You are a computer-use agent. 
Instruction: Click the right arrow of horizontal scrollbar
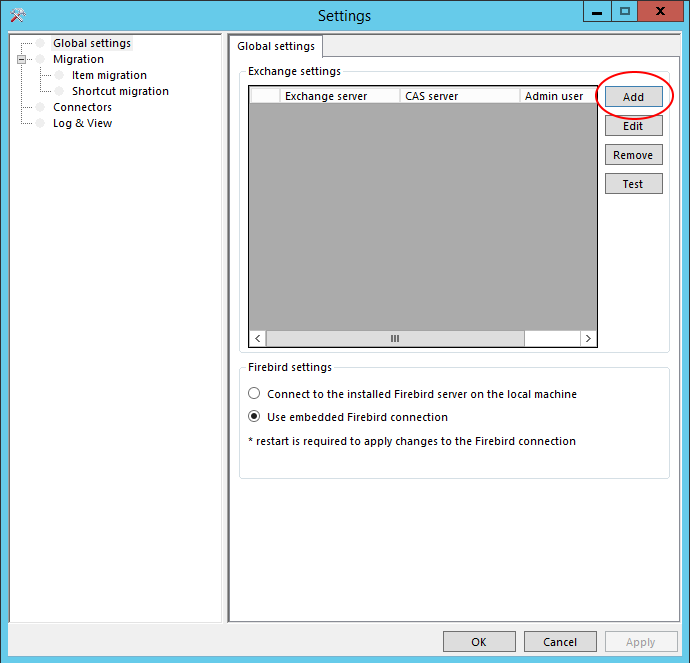tap(588, 338)
